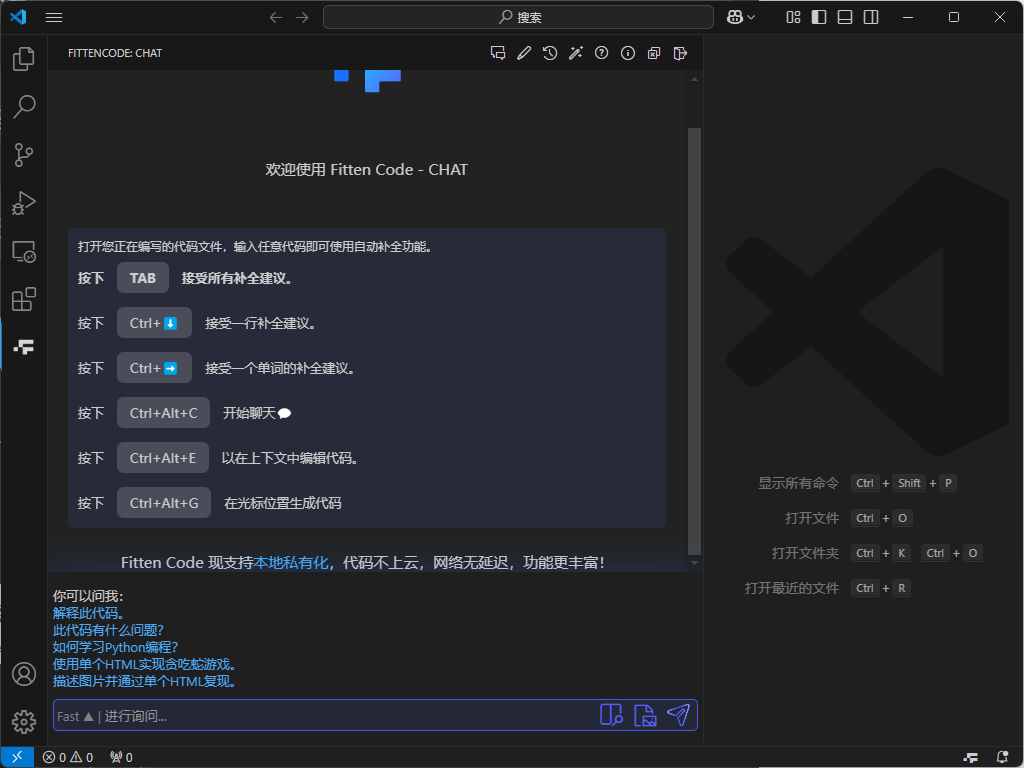Click the scrollbar up arrow in chat
This screenshot has width=1024, height=768.
(x=694, y=79)
